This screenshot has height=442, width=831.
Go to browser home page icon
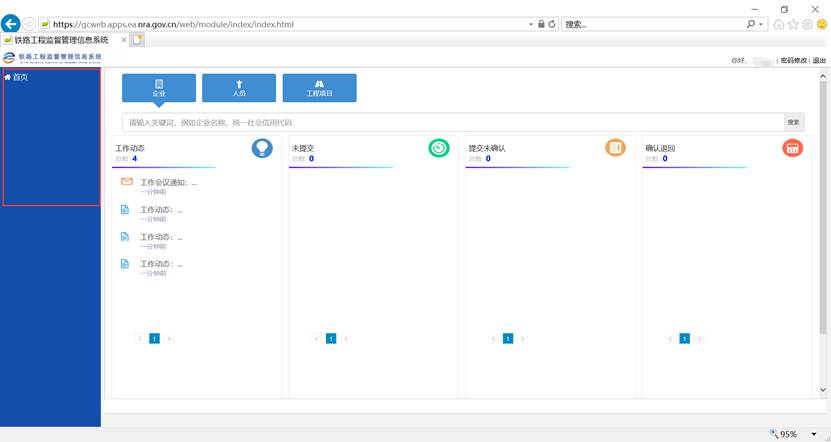pyautogui.click(x=778, y=24)
